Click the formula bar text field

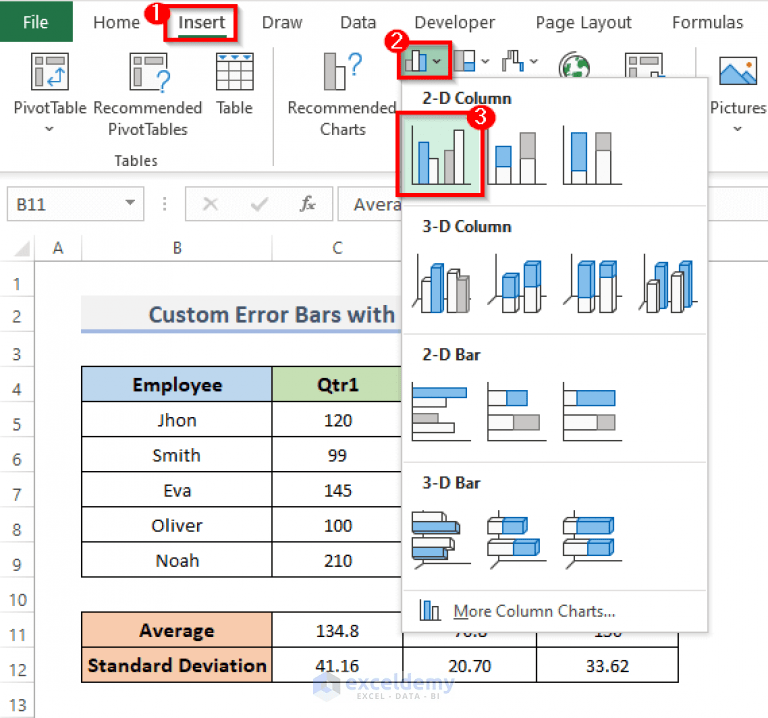click(369, 204)
